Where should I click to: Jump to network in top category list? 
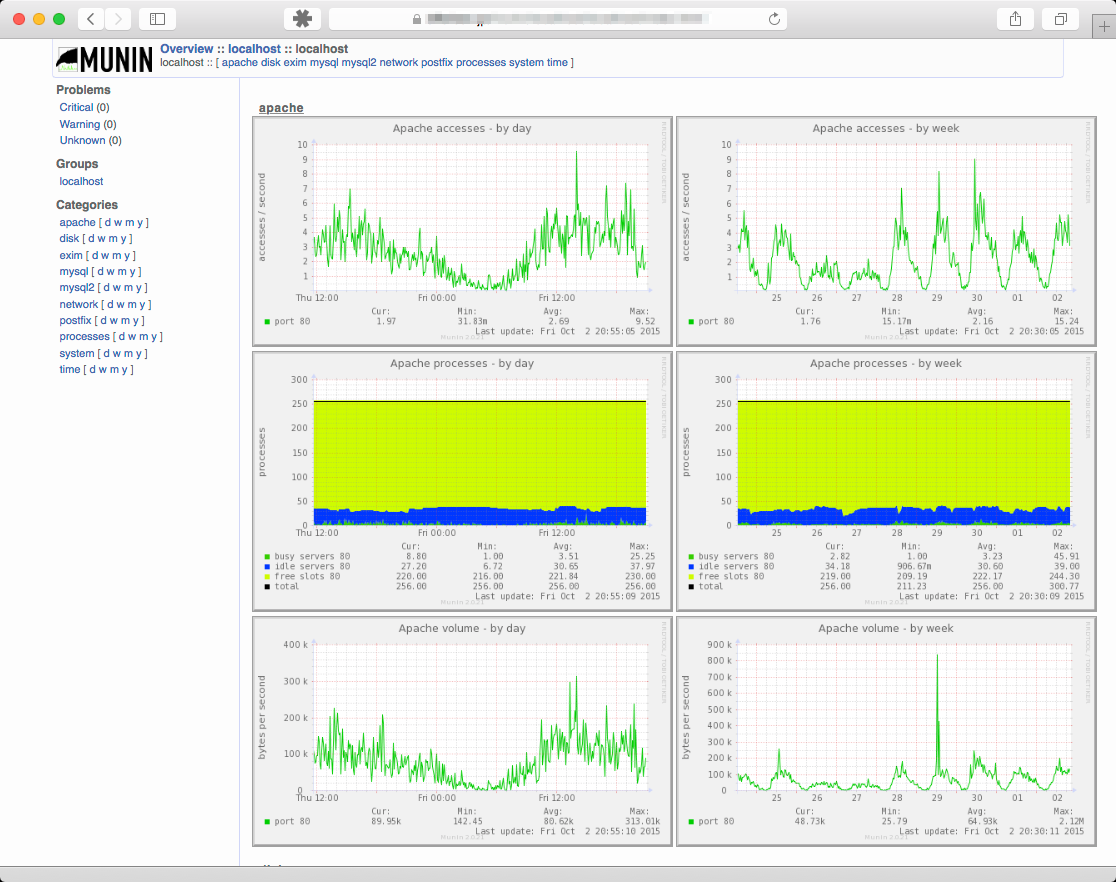[399, 63]
